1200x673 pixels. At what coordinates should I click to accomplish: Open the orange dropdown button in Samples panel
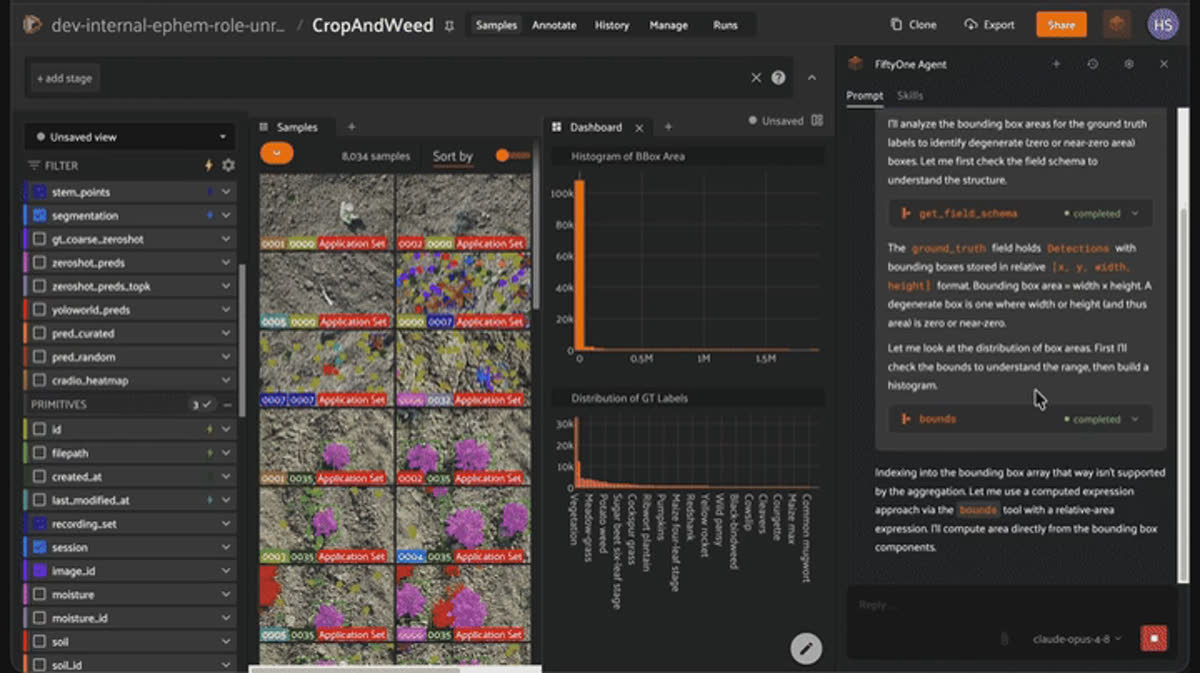[277, 154]
